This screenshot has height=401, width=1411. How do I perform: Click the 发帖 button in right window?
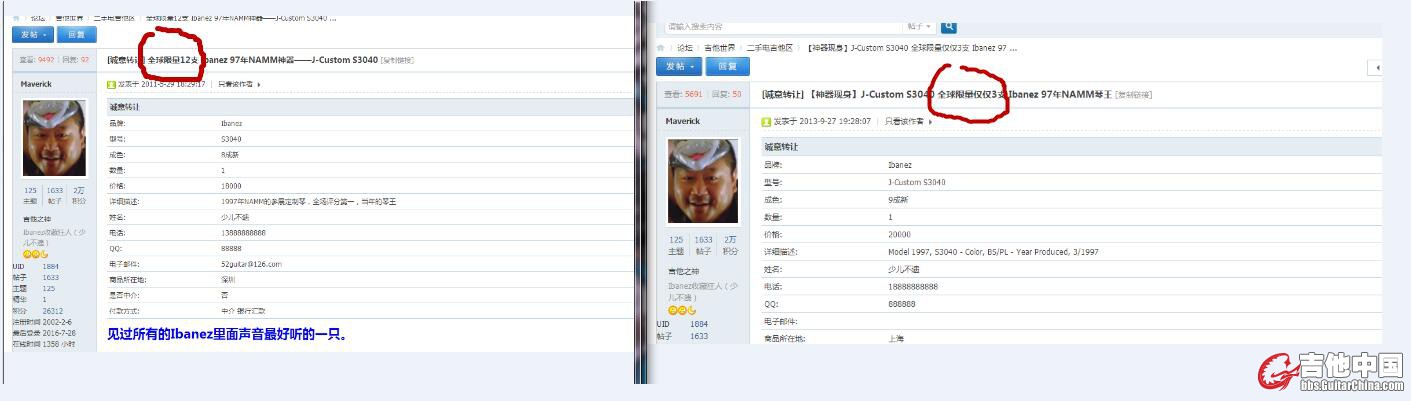[x=679, y=66]
